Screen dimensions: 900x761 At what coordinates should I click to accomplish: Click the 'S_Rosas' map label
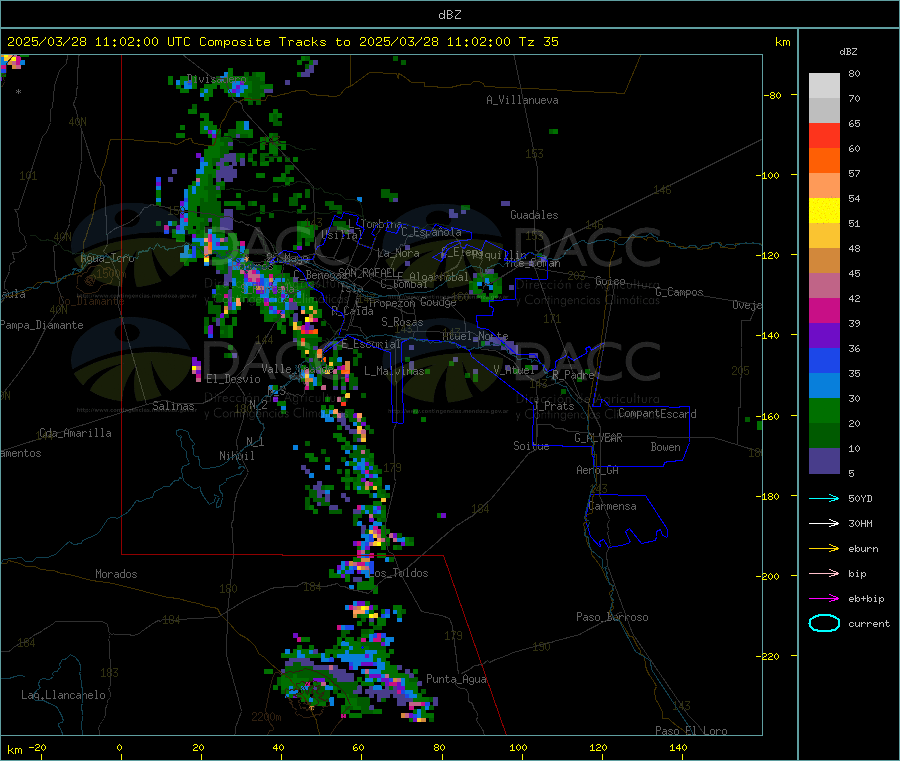click(402, 322)
